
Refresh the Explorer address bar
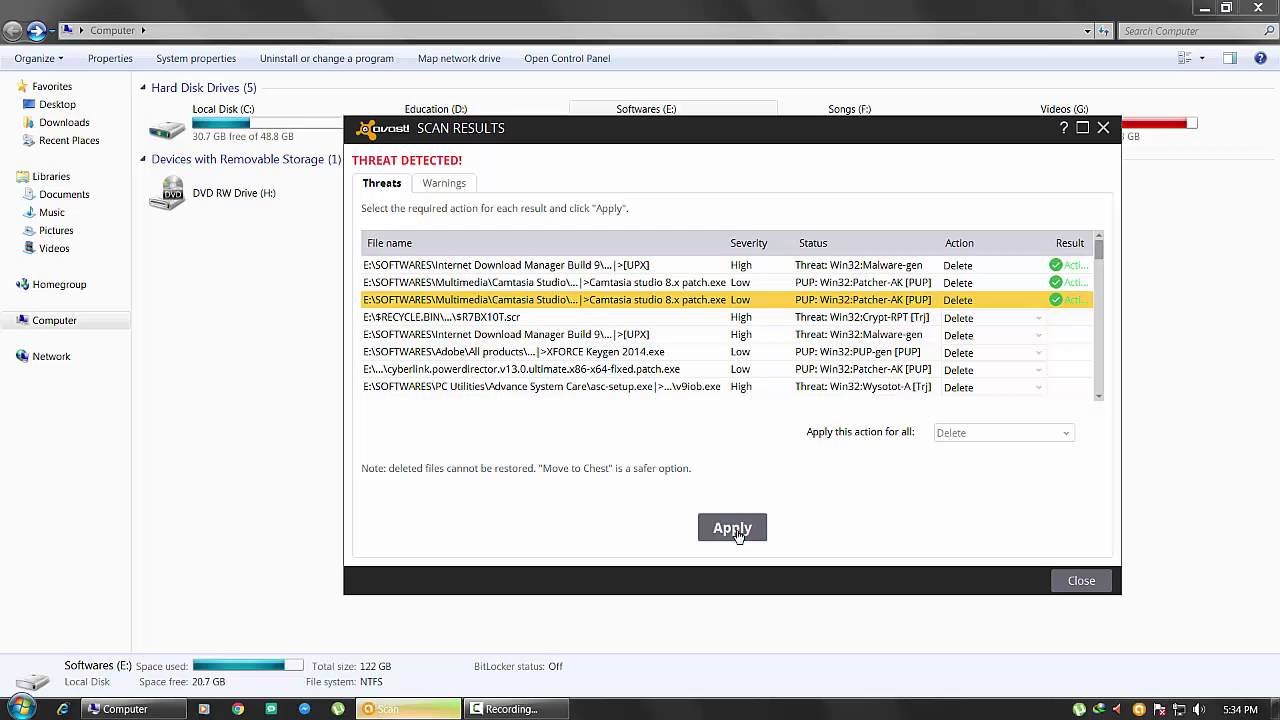(1105, 31)
